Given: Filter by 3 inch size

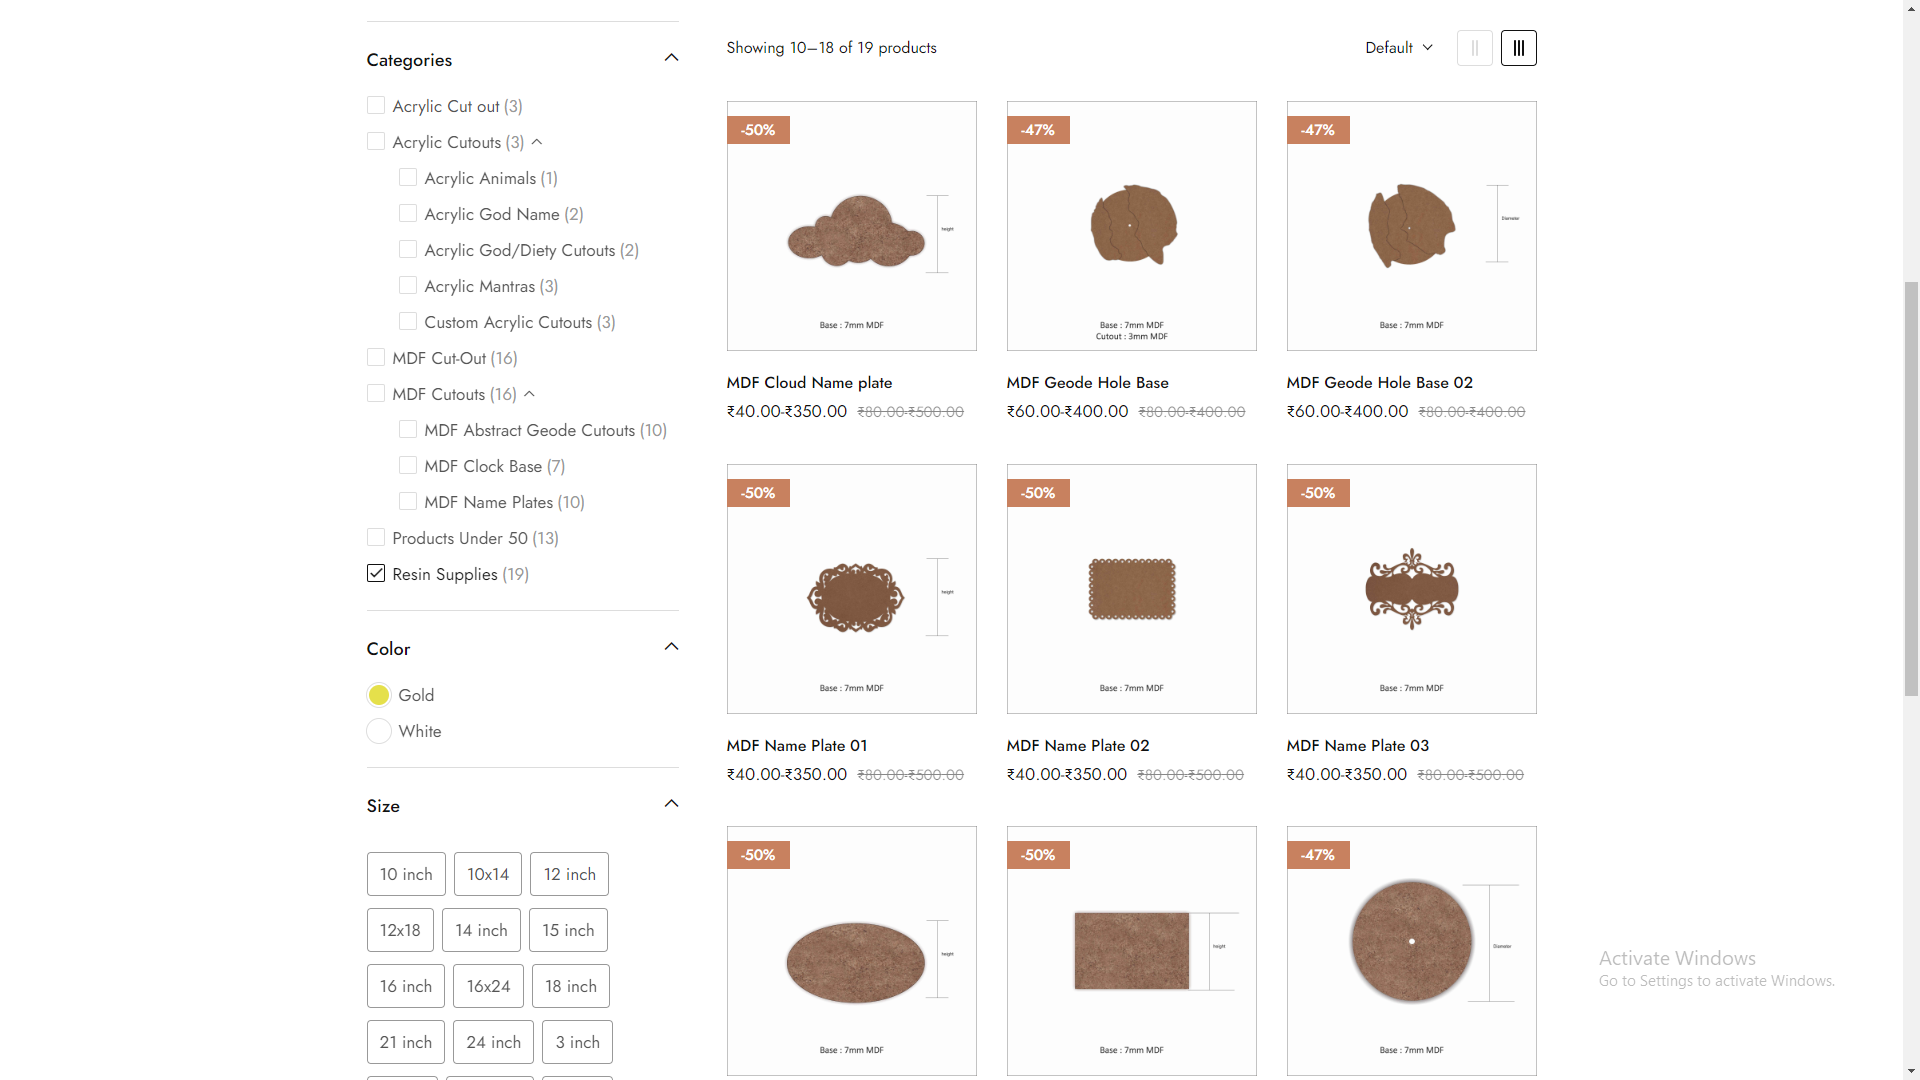Looking at the screenshot, I should pos(577,1042).
